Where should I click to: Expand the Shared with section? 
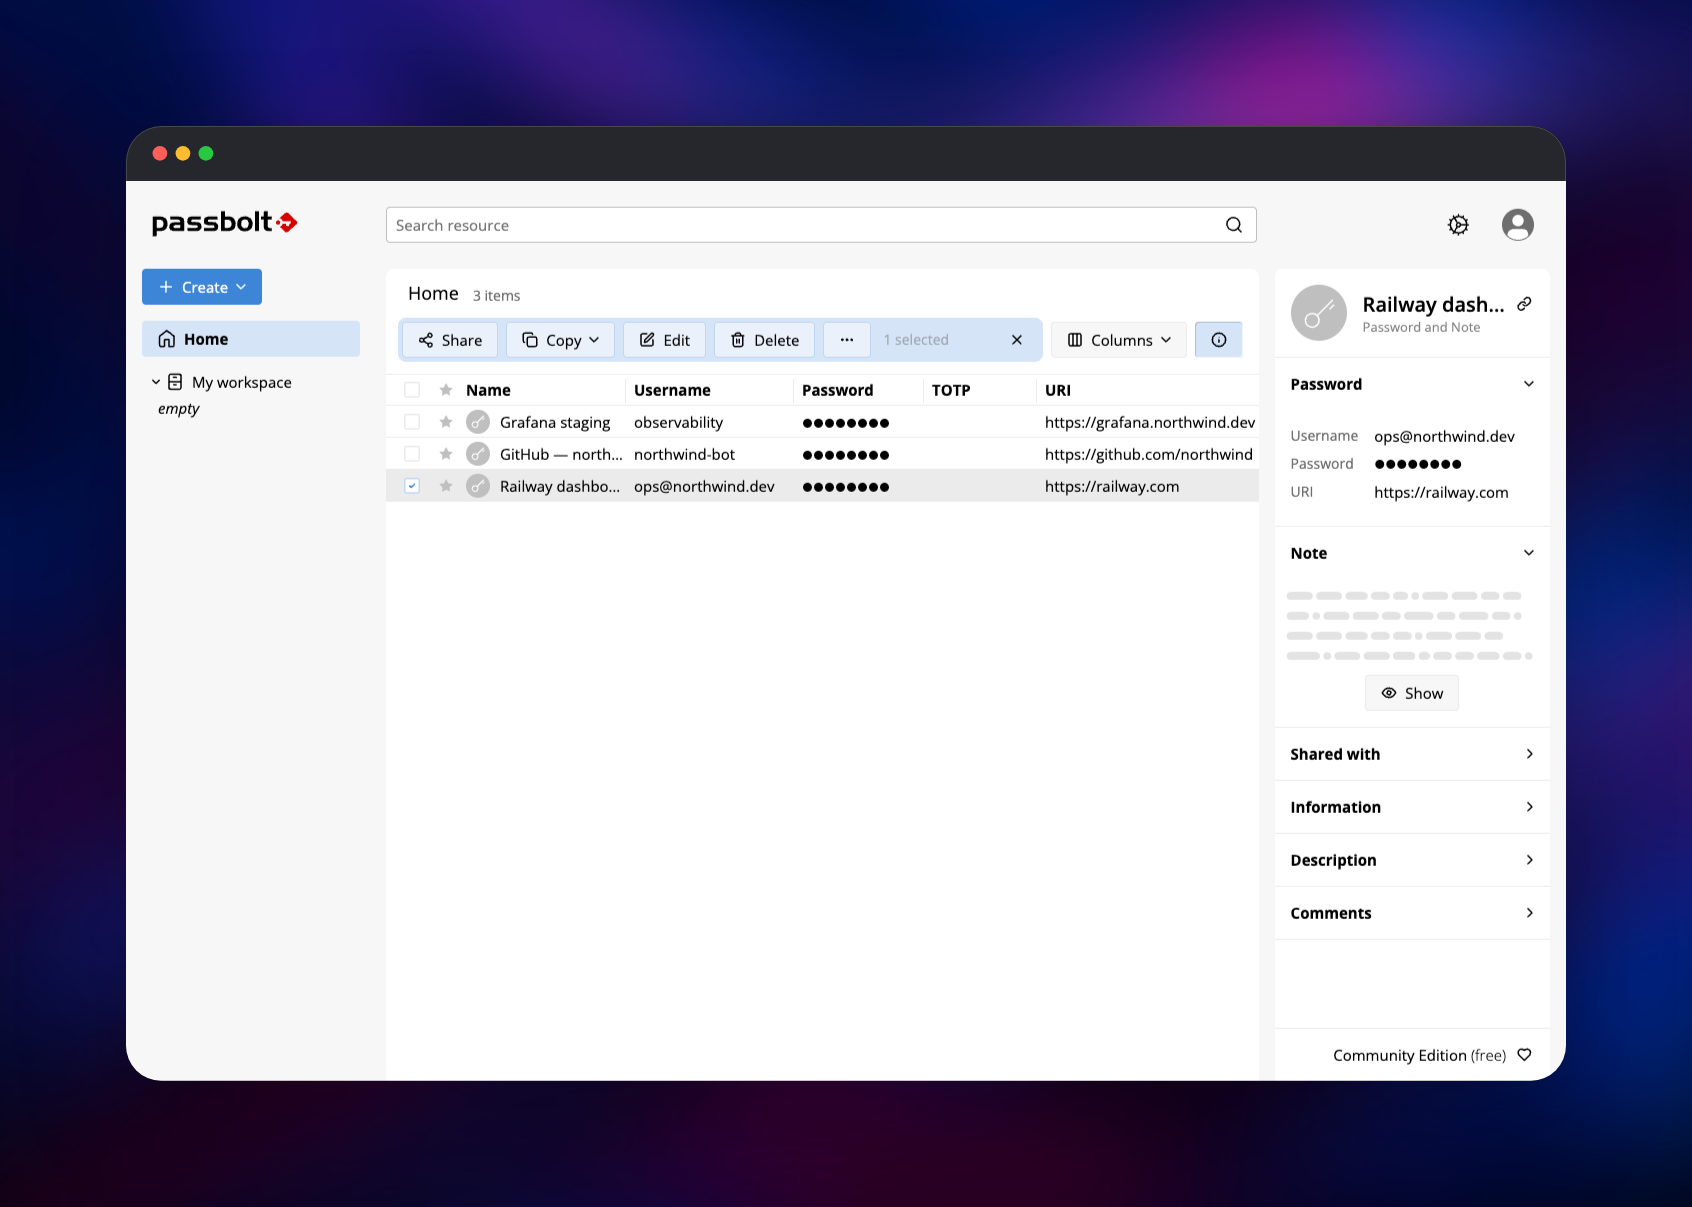click(1412, 754)
